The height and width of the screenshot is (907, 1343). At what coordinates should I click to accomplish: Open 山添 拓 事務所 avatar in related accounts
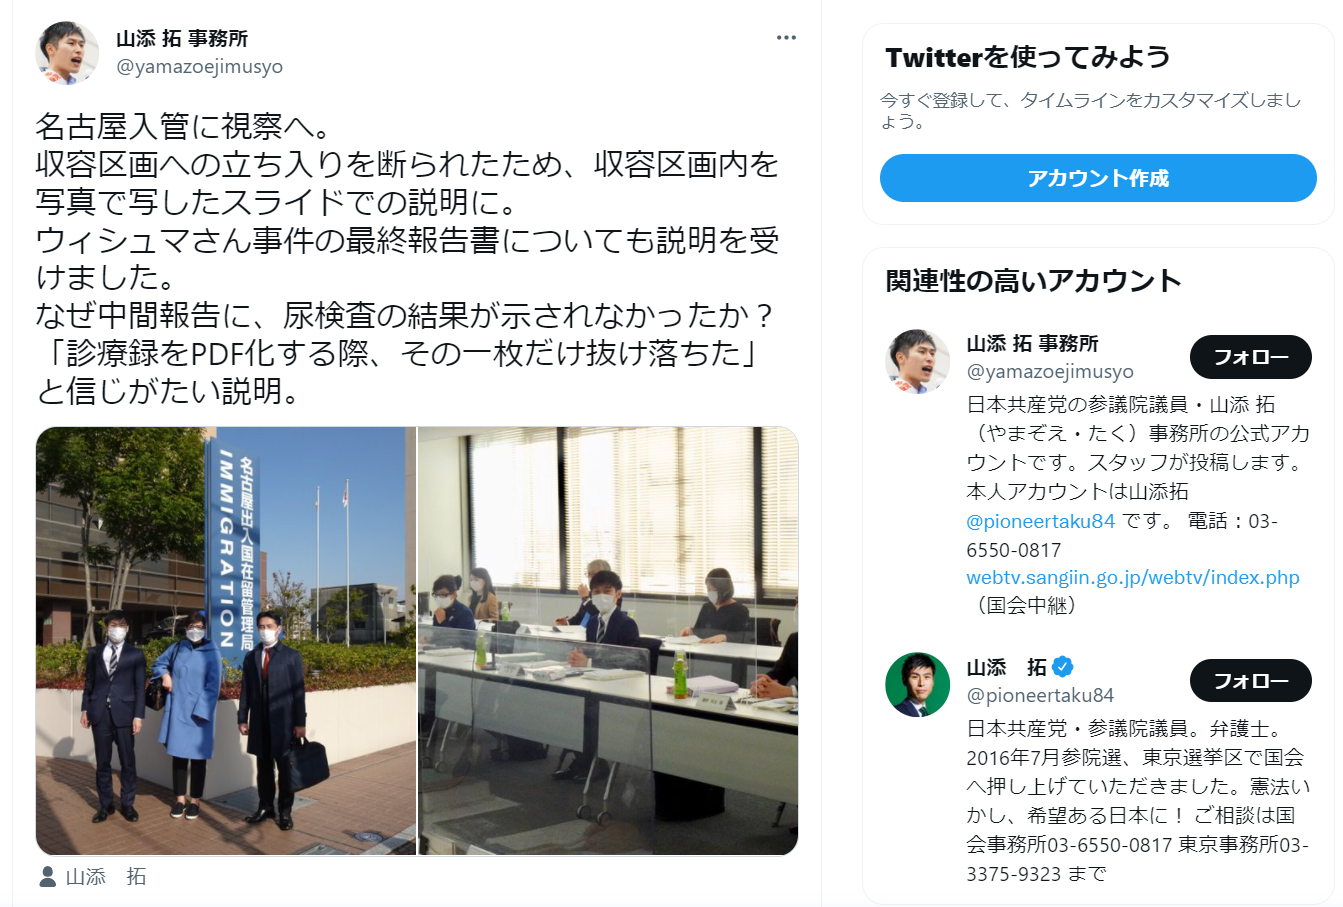click(x=917, y=361)
